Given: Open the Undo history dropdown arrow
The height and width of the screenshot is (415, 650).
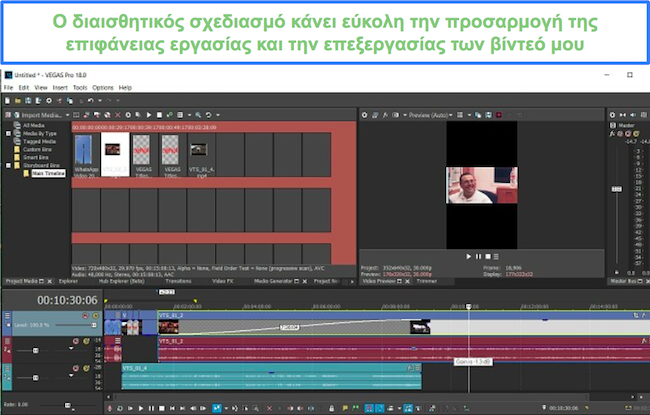Looking at the screenshot, I should 99,101.
